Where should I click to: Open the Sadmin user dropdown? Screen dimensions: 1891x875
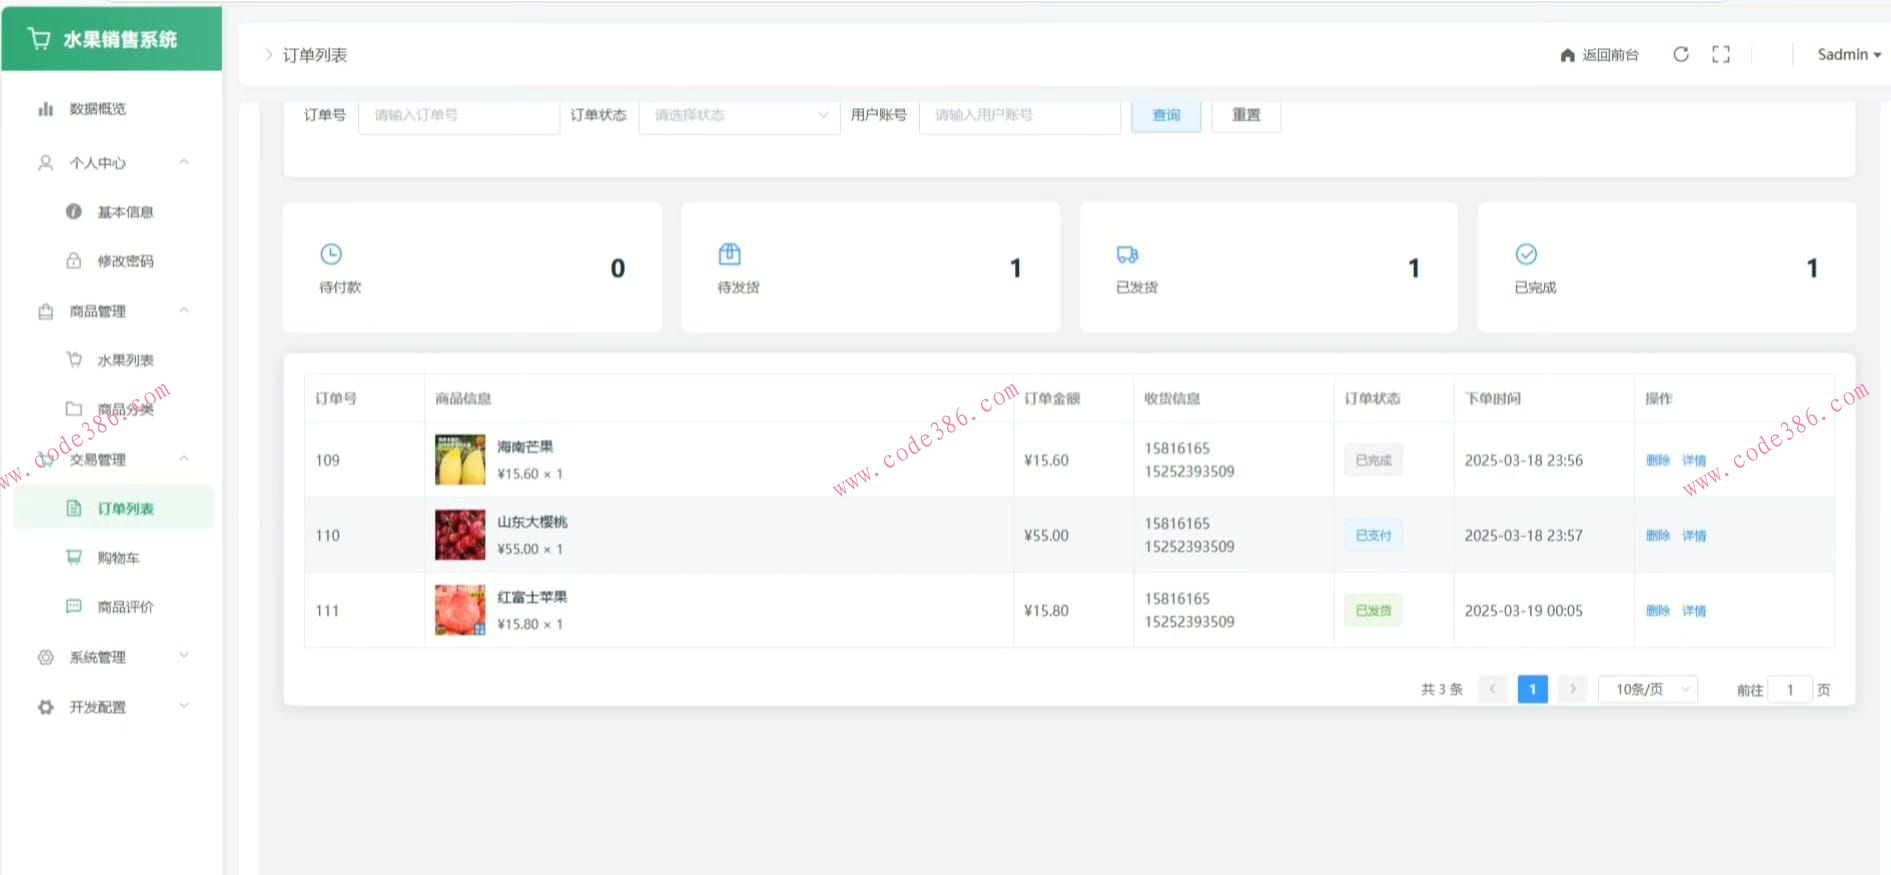(x=1848, y=55)
